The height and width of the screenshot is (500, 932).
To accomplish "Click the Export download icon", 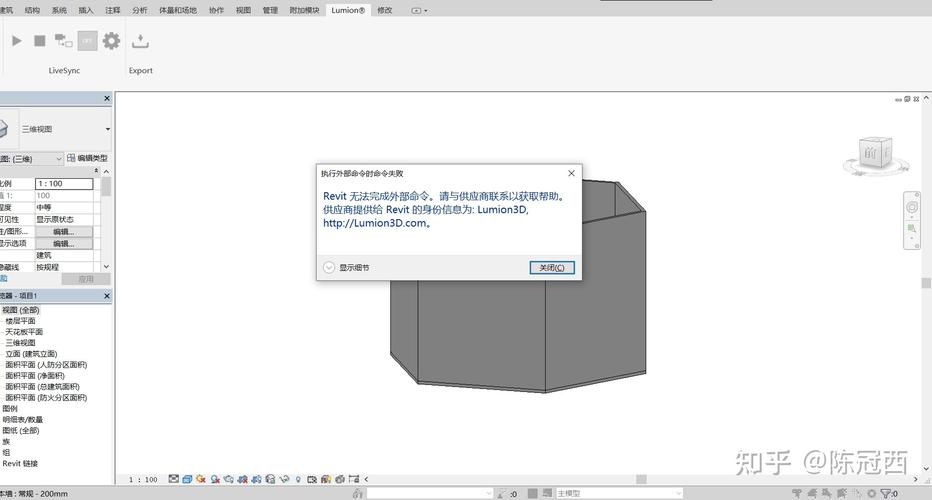I will [140, 40].
